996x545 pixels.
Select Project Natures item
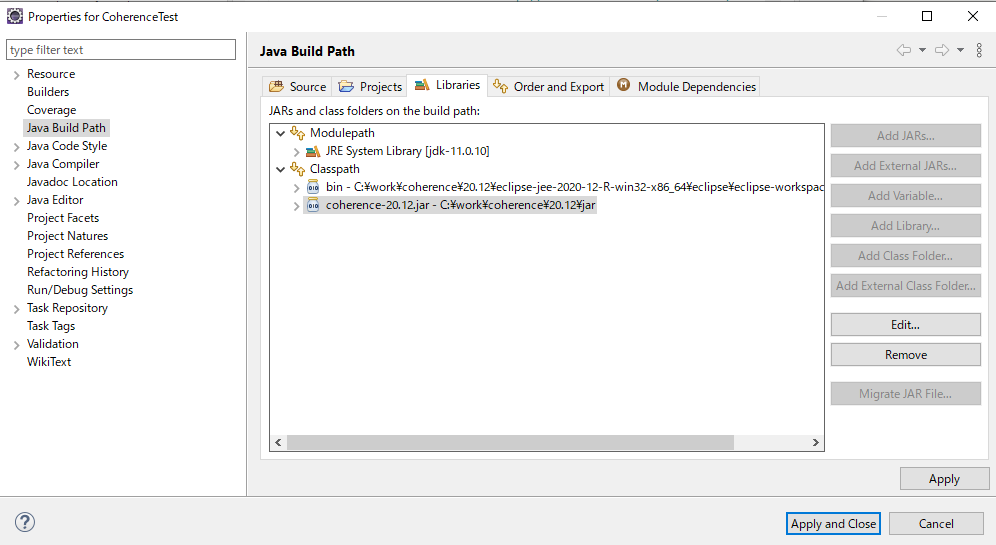[67, 236]
